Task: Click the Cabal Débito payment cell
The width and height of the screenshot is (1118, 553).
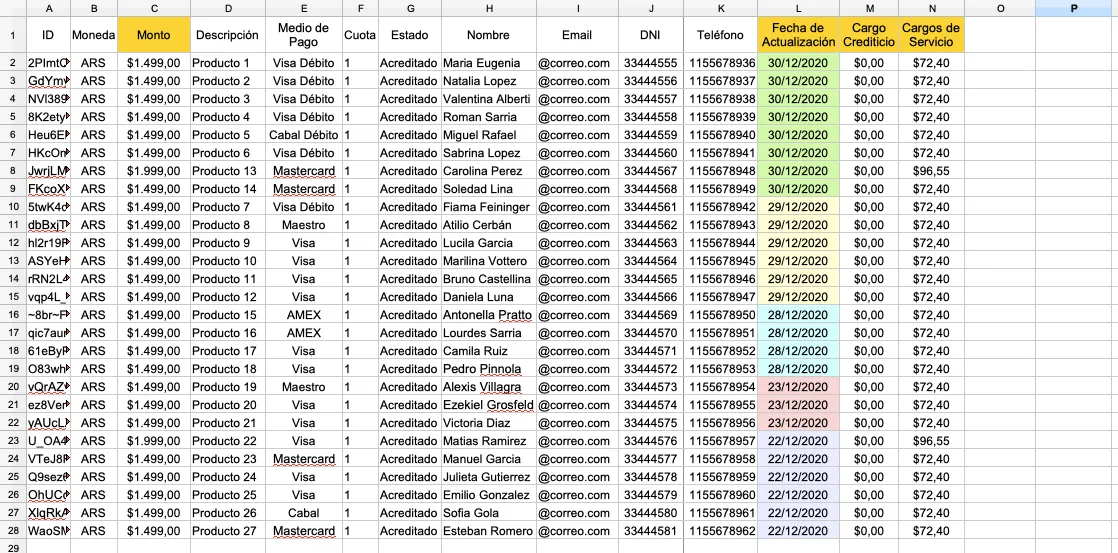Action: tap(303, 135)
